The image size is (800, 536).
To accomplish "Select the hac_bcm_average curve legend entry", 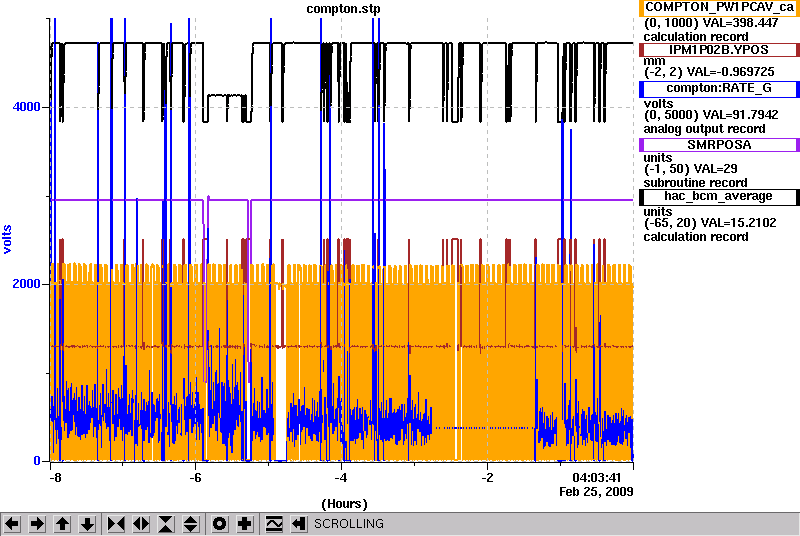I will [x=719, y=197].
